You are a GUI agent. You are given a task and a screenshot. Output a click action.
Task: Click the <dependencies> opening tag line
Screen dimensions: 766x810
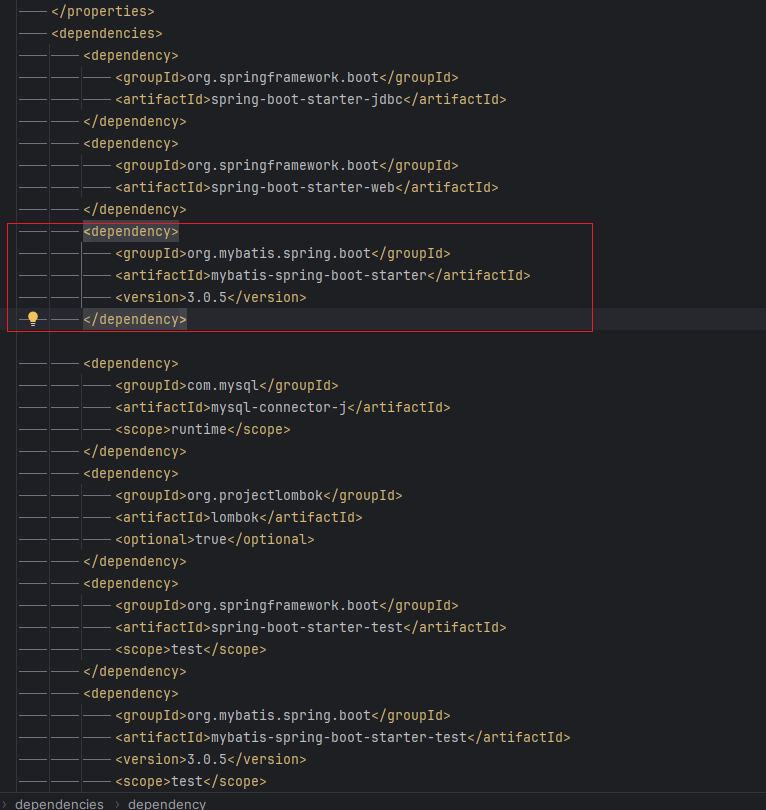107,34
